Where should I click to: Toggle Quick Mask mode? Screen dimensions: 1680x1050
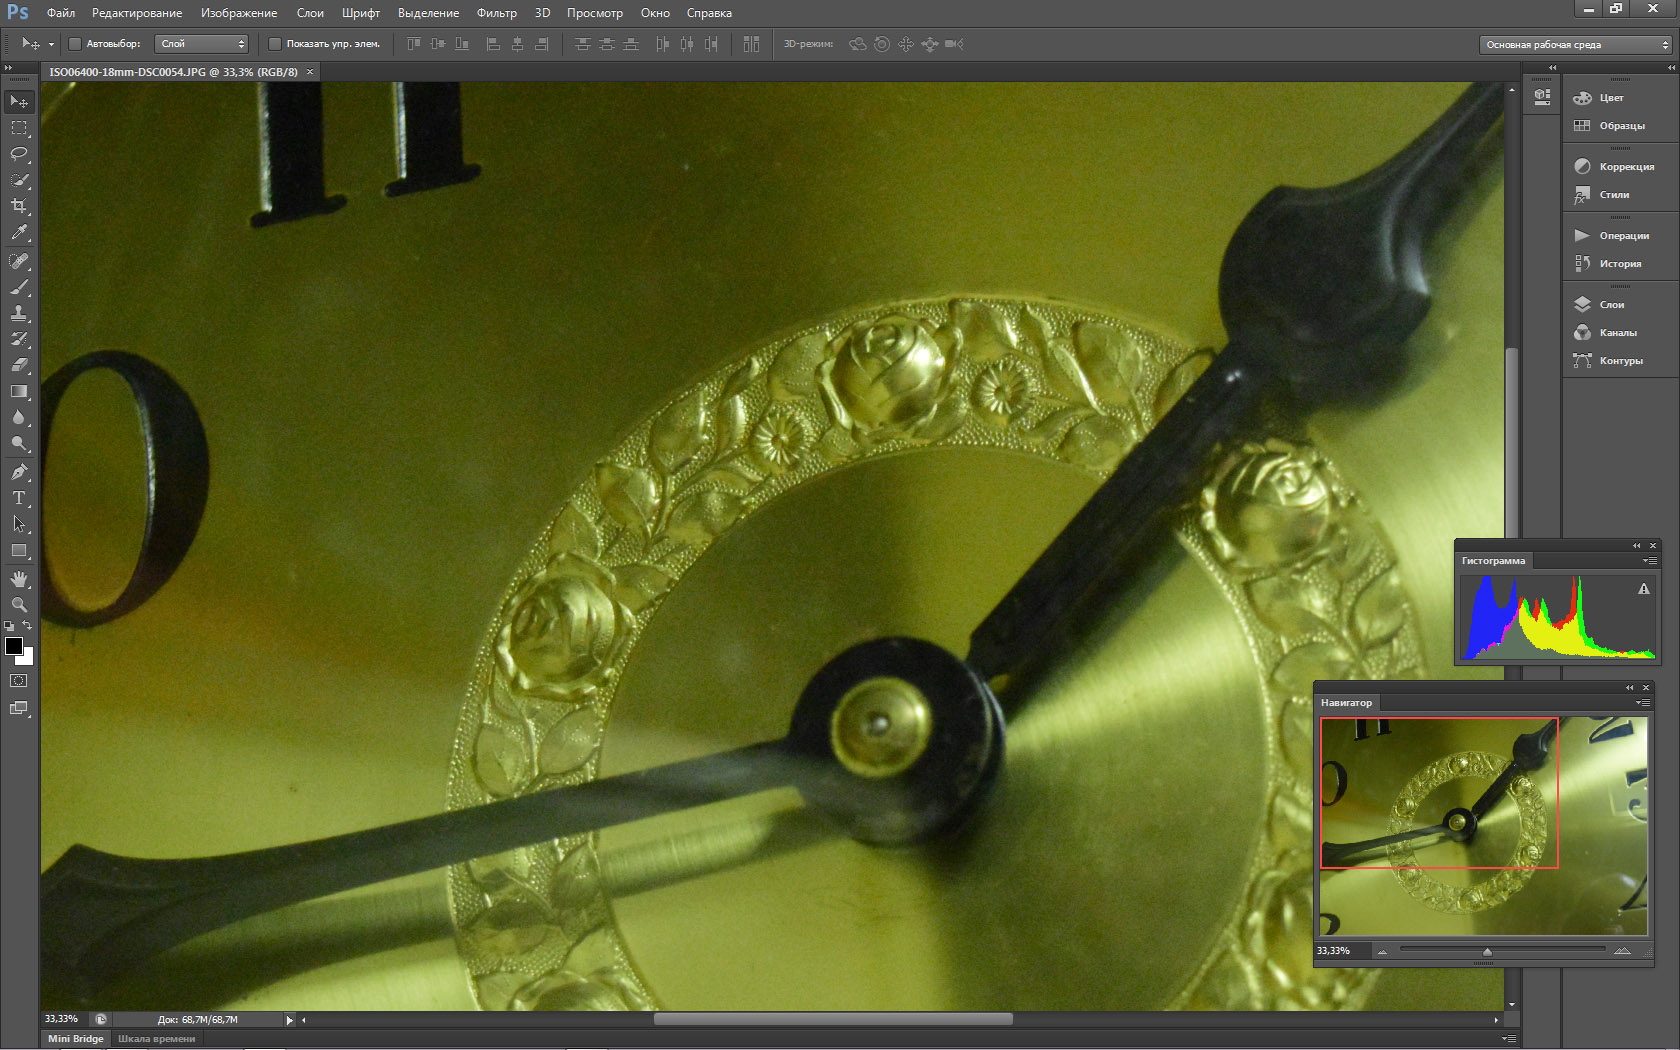[19, 681]
